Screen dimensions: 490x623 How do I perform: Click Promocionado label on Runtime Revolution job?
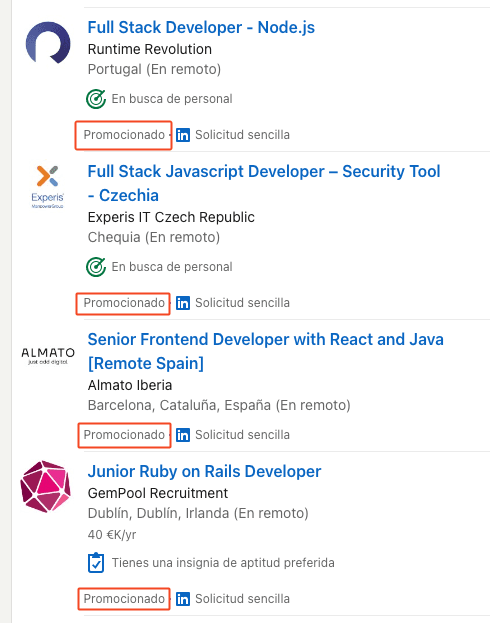coord(124,135)
